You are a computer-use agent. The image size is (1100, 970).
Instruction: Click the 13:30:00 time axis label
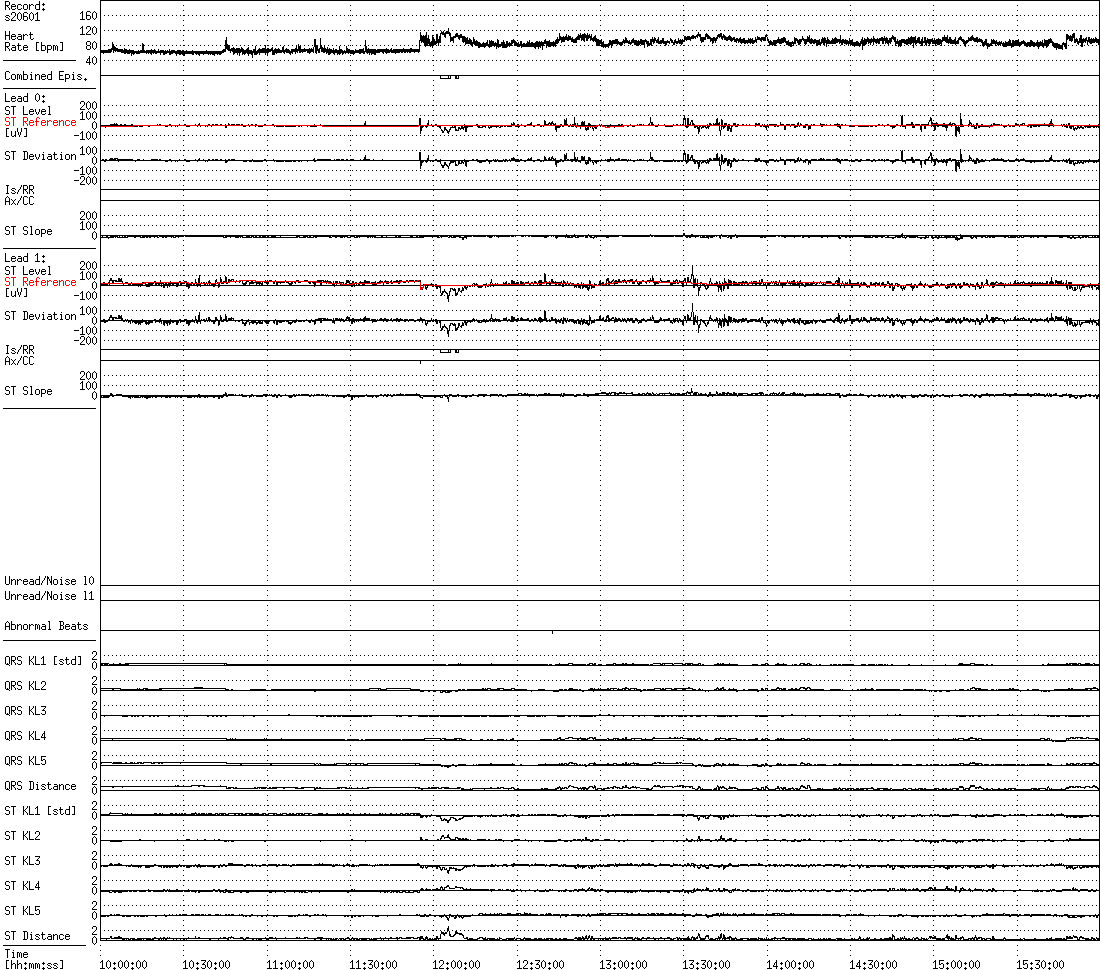pos(706,964)
